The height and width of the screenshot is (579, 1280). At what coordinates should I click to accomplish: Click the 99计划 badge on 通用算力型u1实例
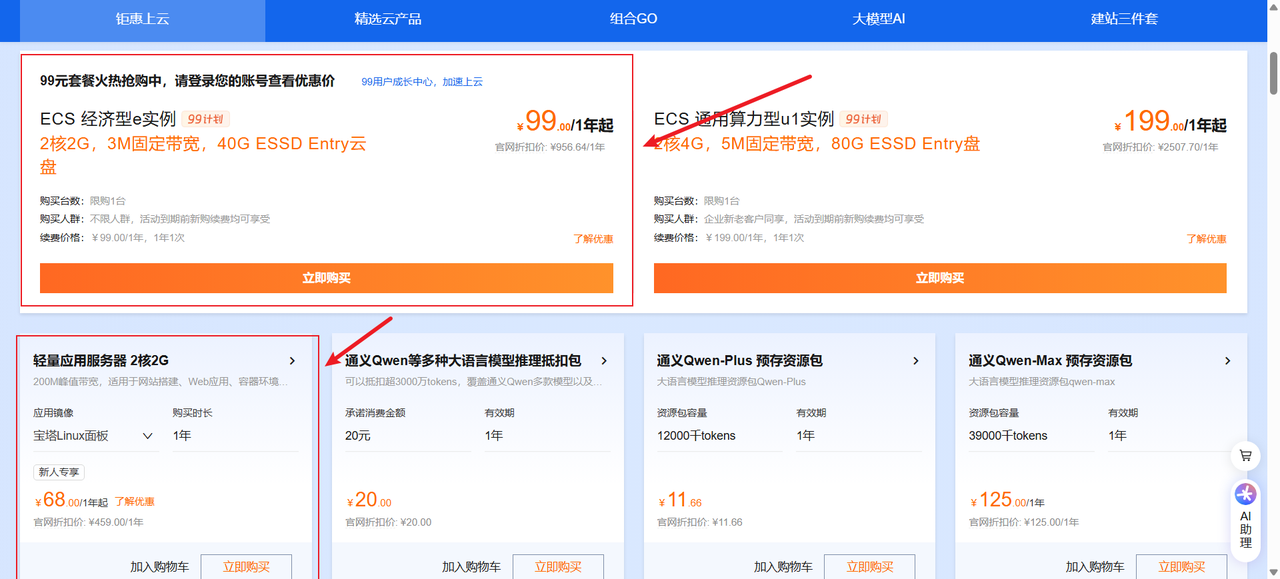[x=863, y=119]
